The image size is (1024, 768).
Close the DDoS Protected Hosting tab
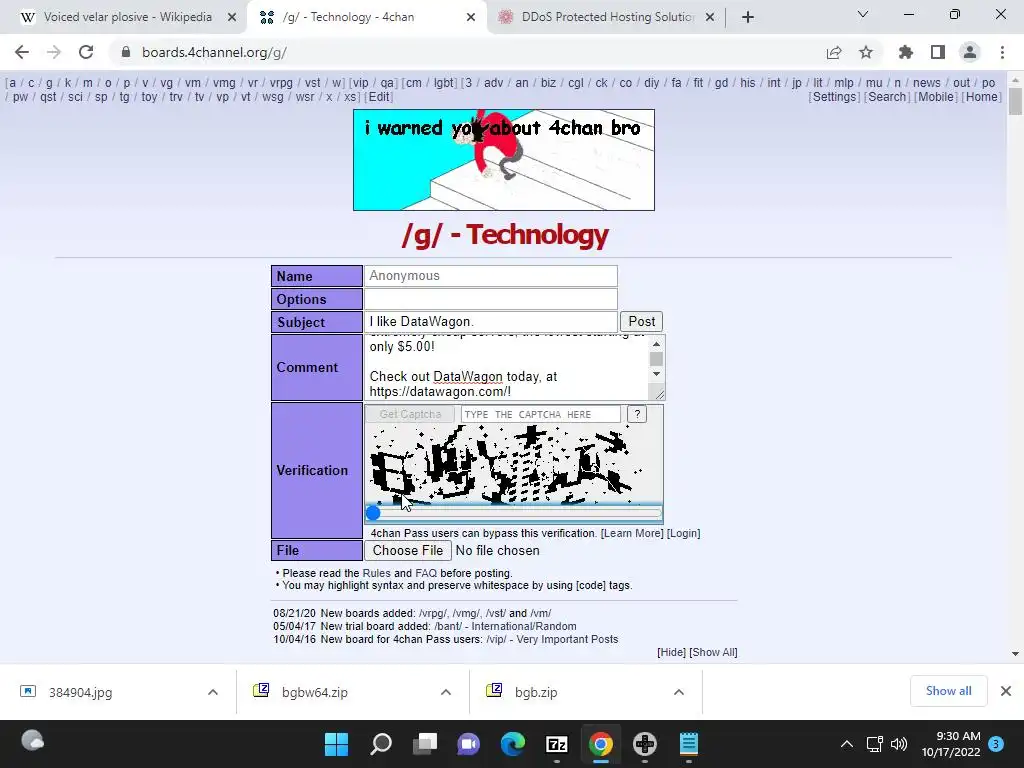tap(710, 18)
